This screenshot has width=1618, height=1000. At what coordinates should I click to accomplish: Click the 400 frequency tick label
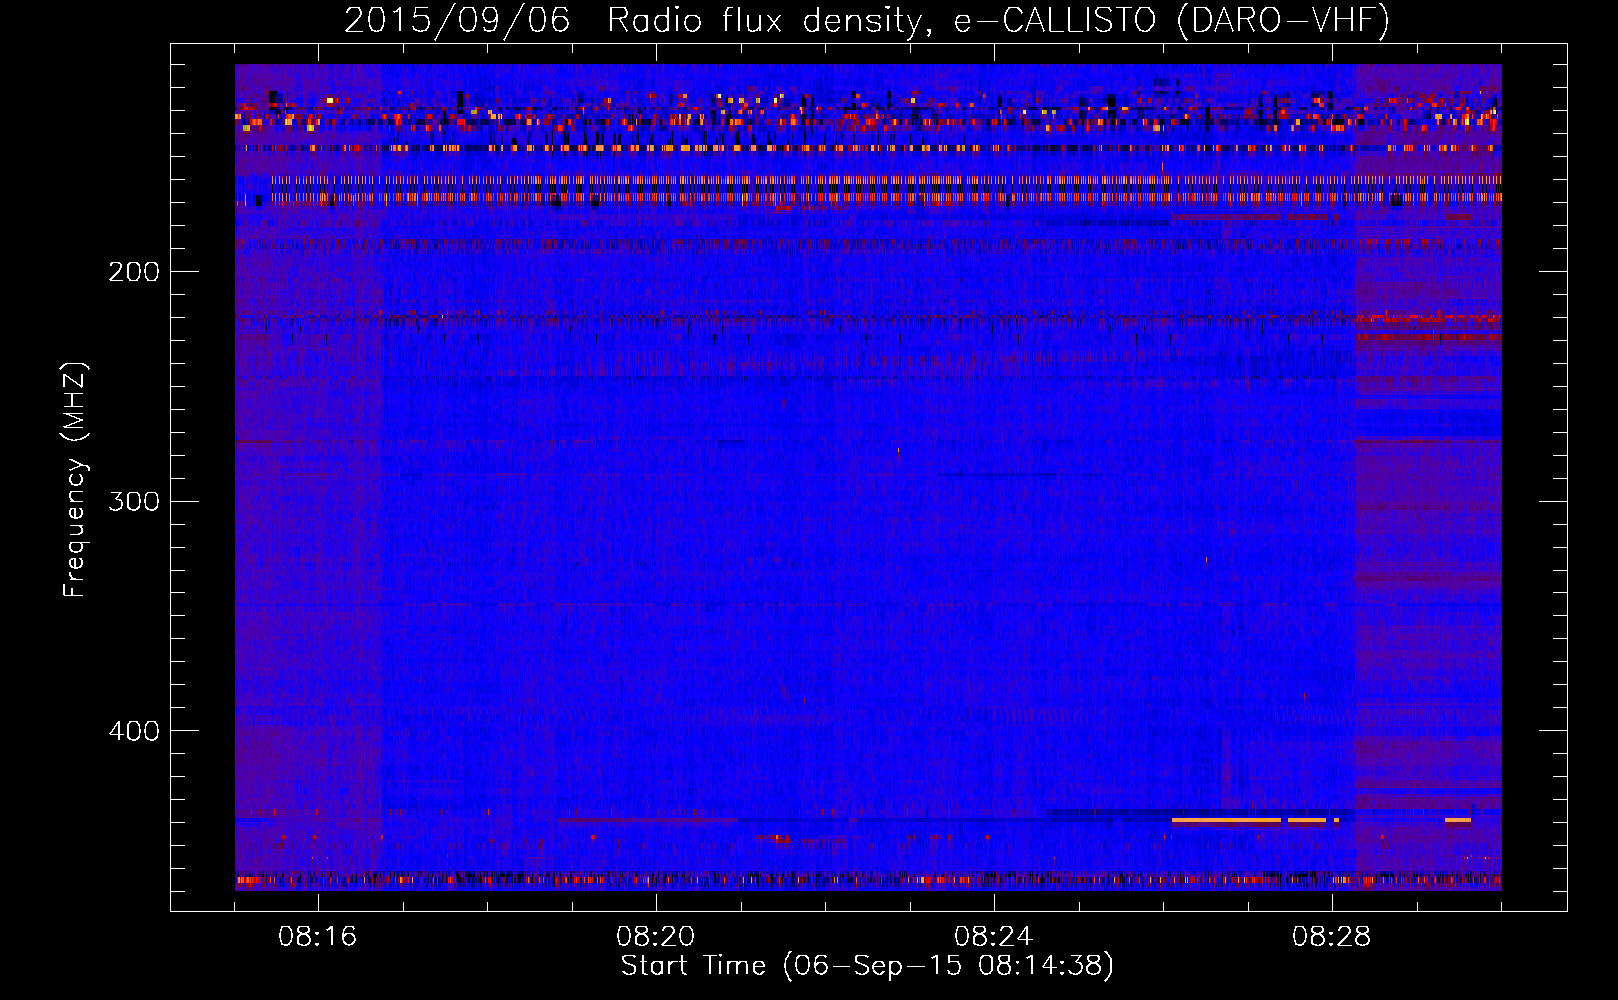click(x=133, y=731)
